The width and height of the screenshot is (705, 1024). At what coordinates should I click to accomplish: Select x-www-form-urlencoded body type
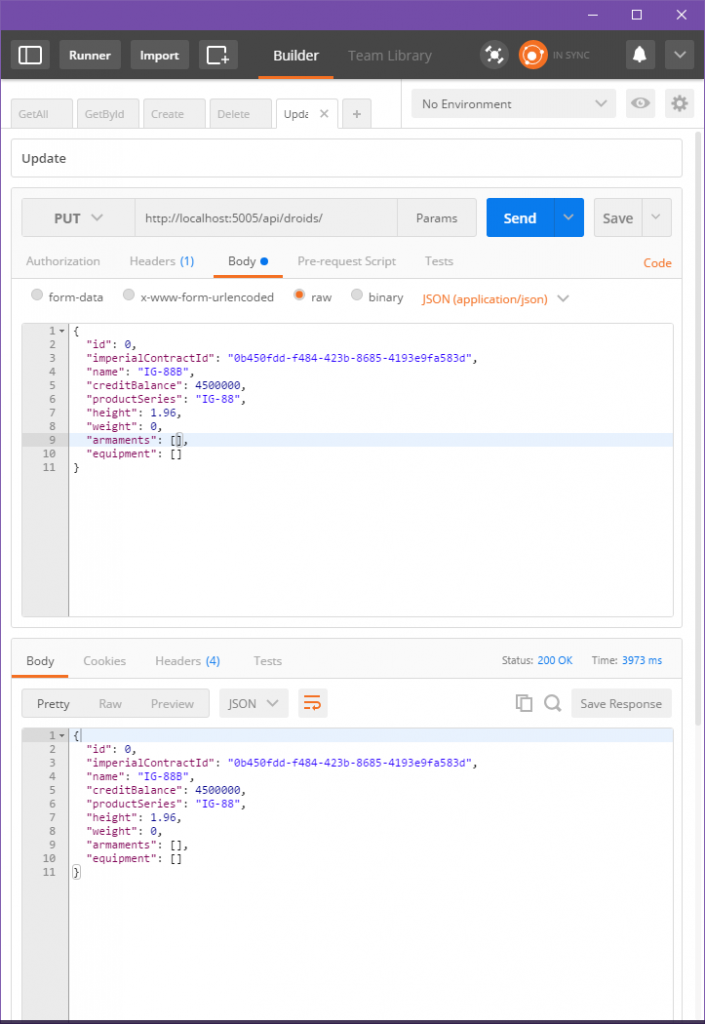[x=129, y=297]
